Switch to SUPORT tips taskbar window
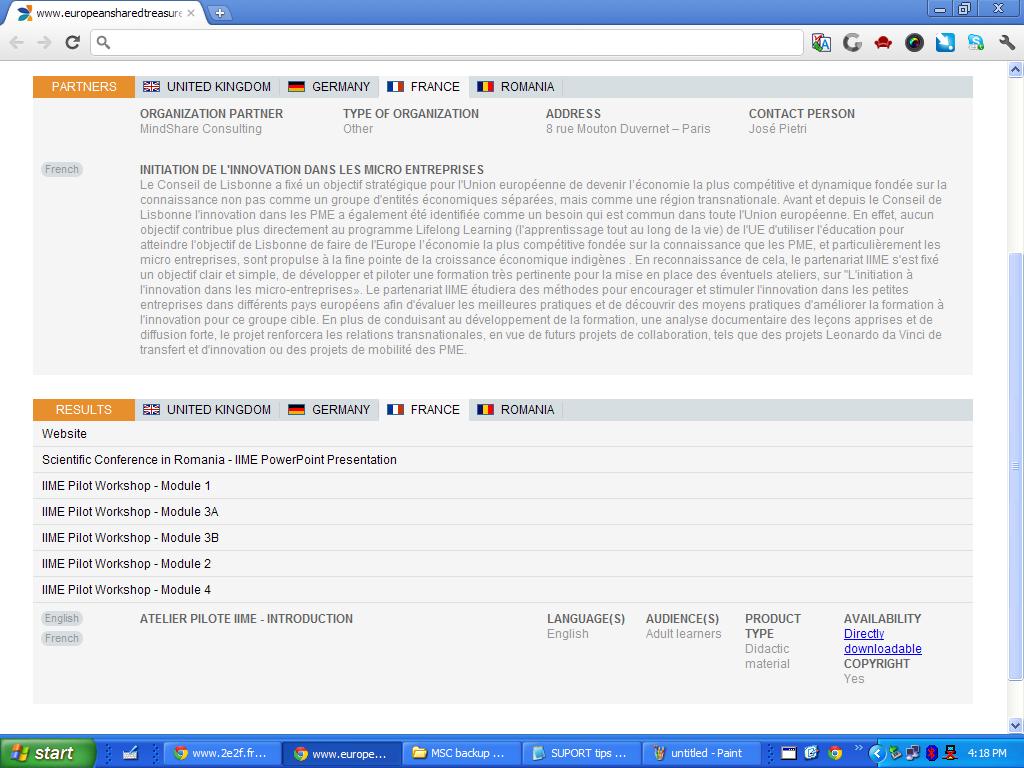The width and height of the screenshot is (1024, 768). pyautogui.click(x=582, y=753)
